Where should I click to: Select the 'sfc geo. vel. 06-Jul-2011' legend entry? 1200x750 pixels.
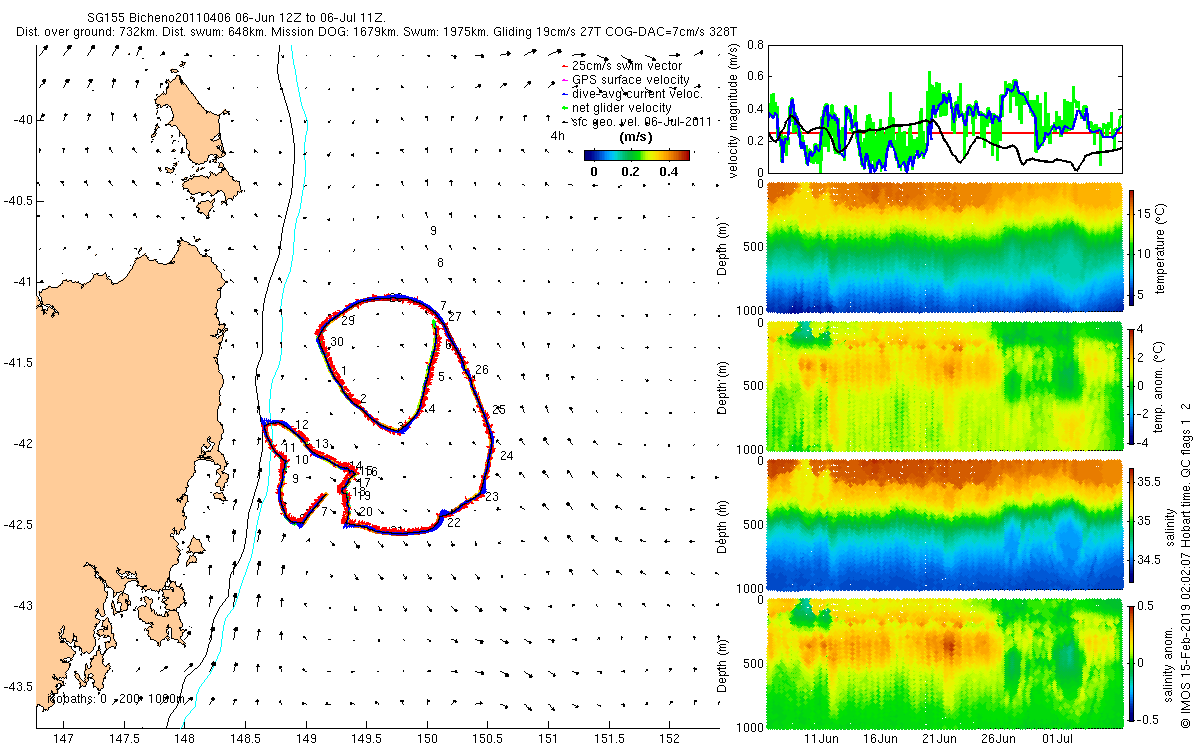pyautogui.click(x=637, y=121)
